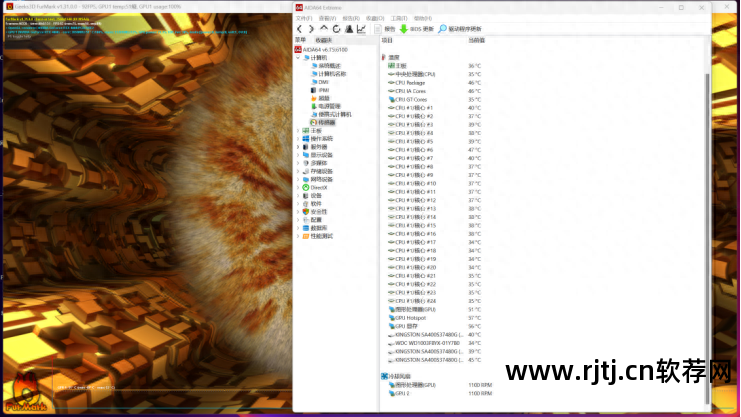Click the 冷却风扇 fan icon
This screenshot has width=741, height=417.
click(385, 376)
